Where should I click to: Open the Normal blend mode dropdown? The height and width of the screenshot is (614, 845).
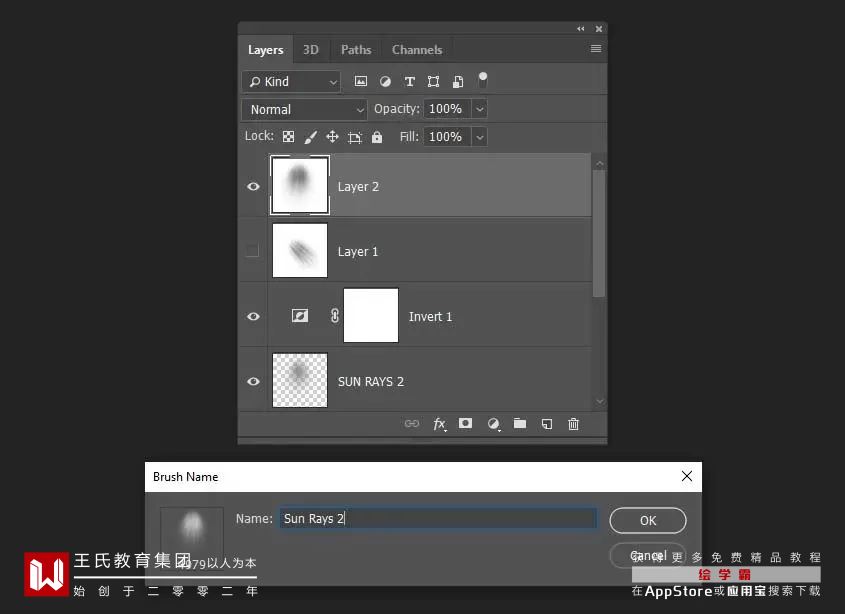coord(304,110)
